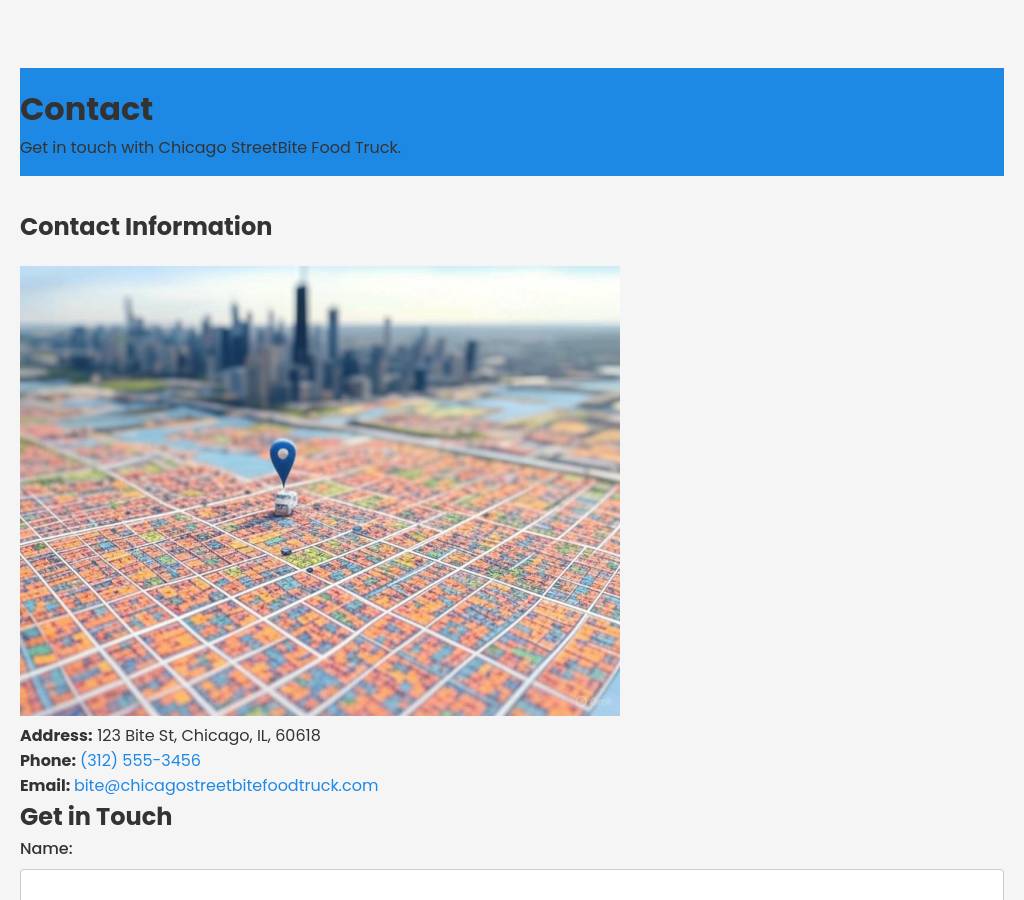Screen dimensions: 1024x900
Task: Click the Grok watermark in the map image corner
Action: pos(595,701)
